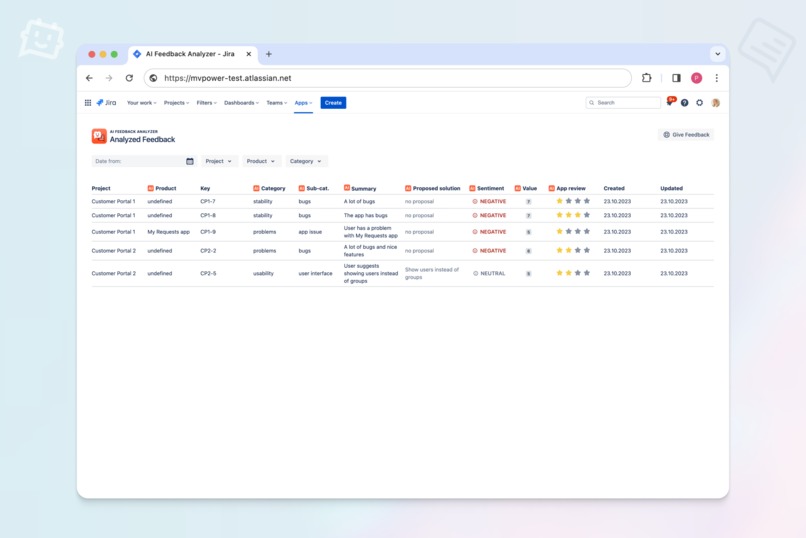Click the Key column header
The width and height of the screenshot is (806, 538).
click(x=205, y=189)
